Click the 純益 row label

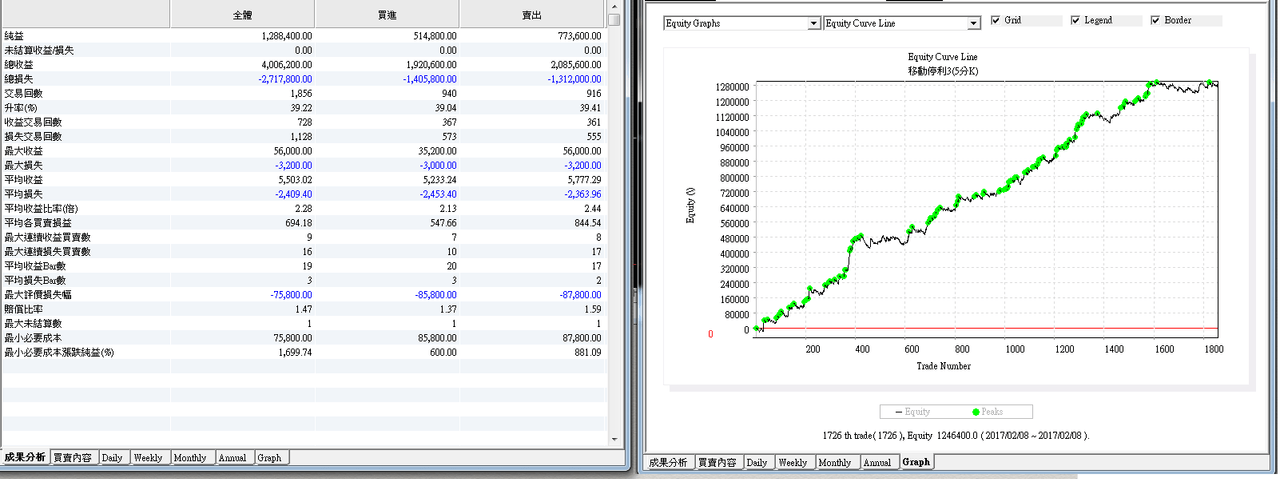pyautogui.click(x=15, y=35)
